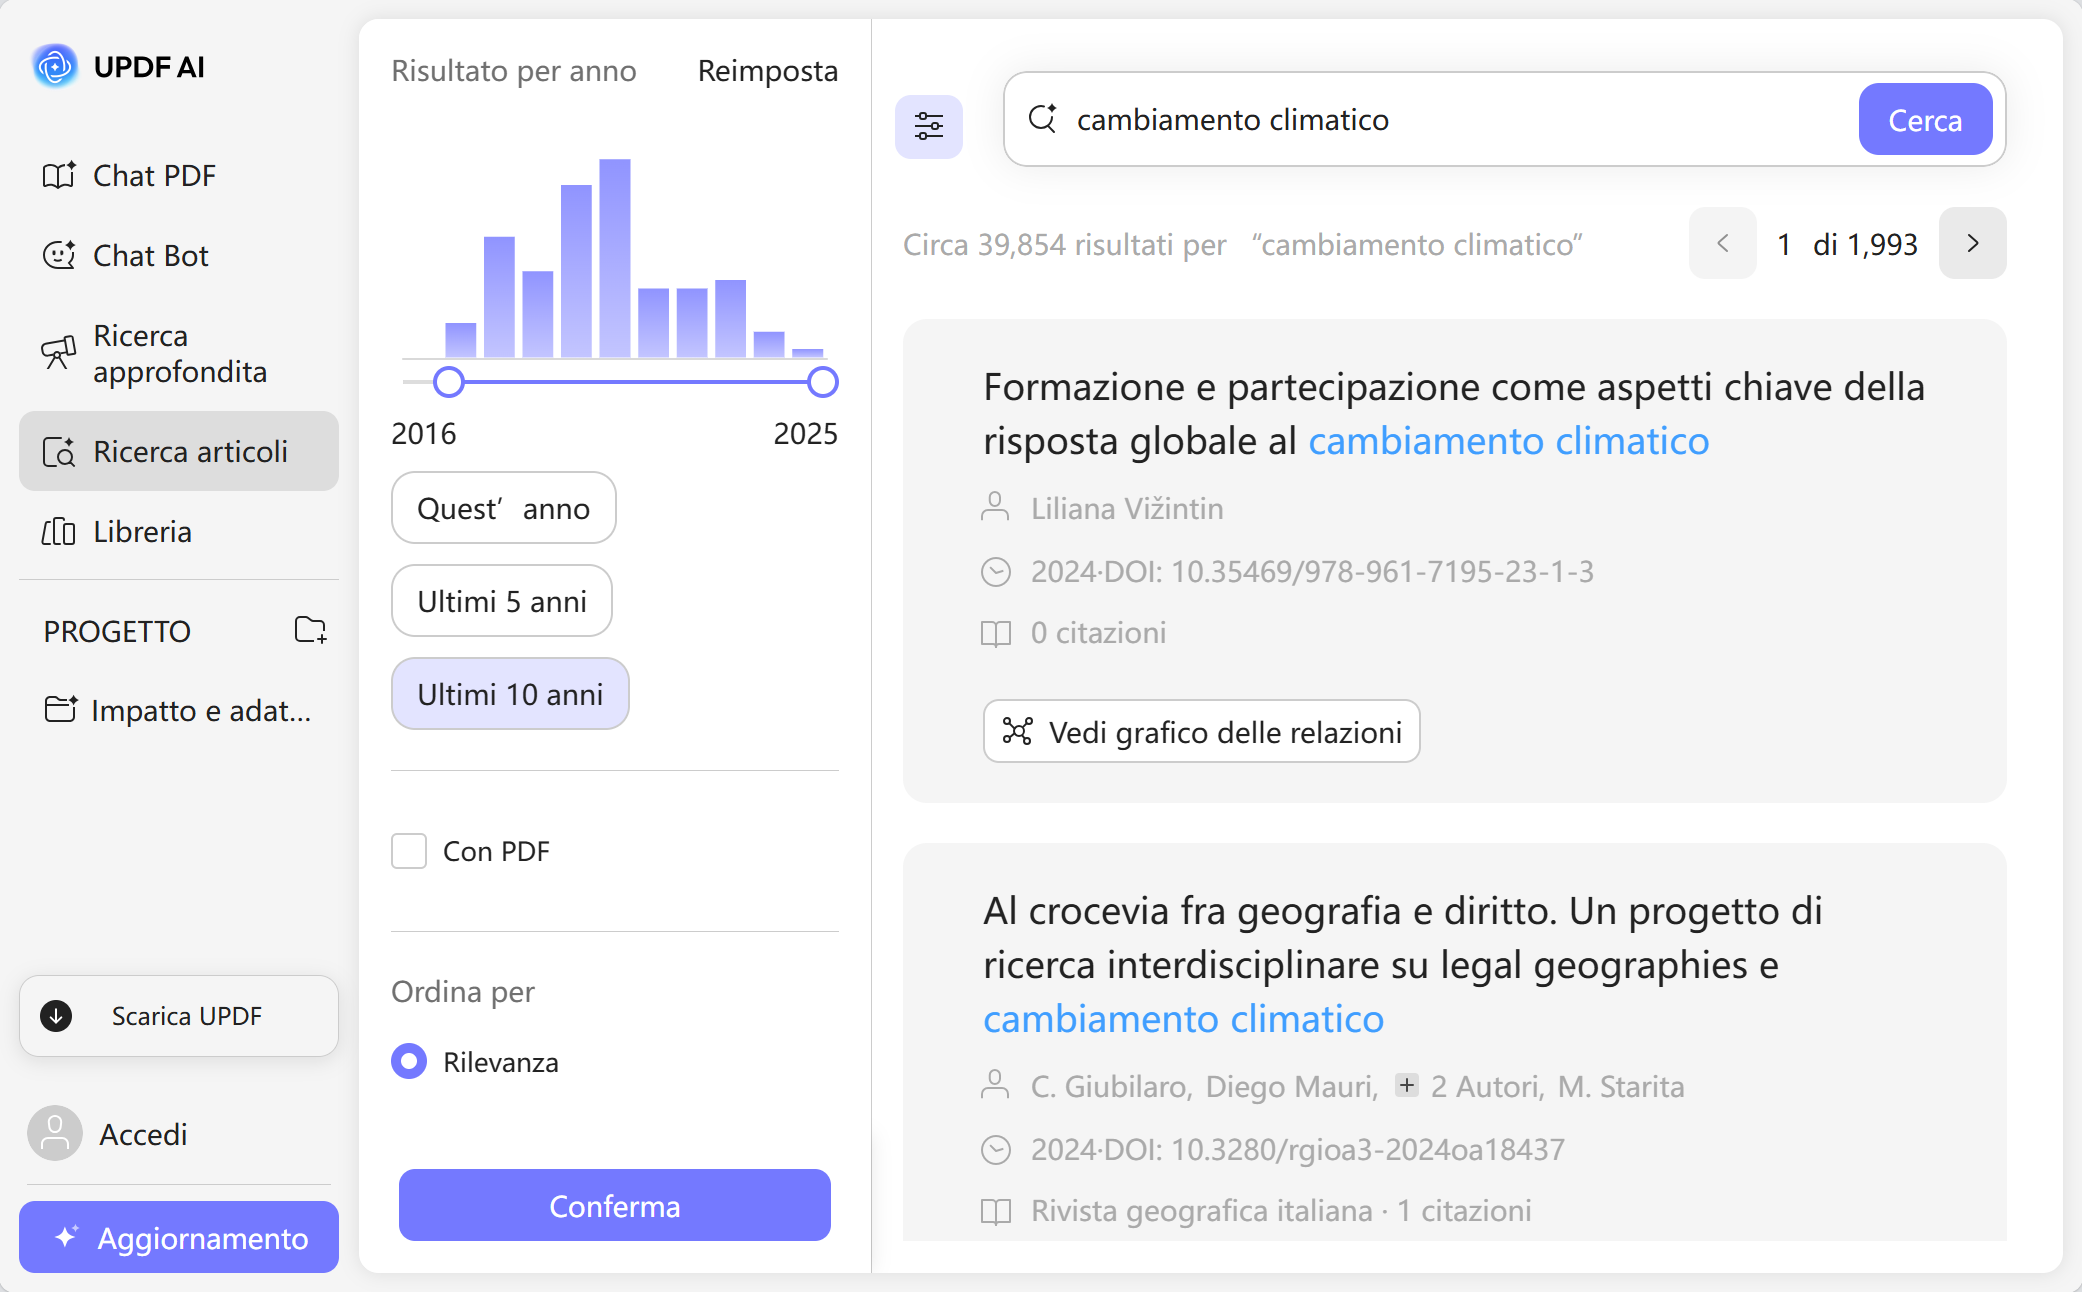The width and height of the screenshot is (2082, 1292).
Task: Open the filter settings icon button
Action: click(928, 126)
